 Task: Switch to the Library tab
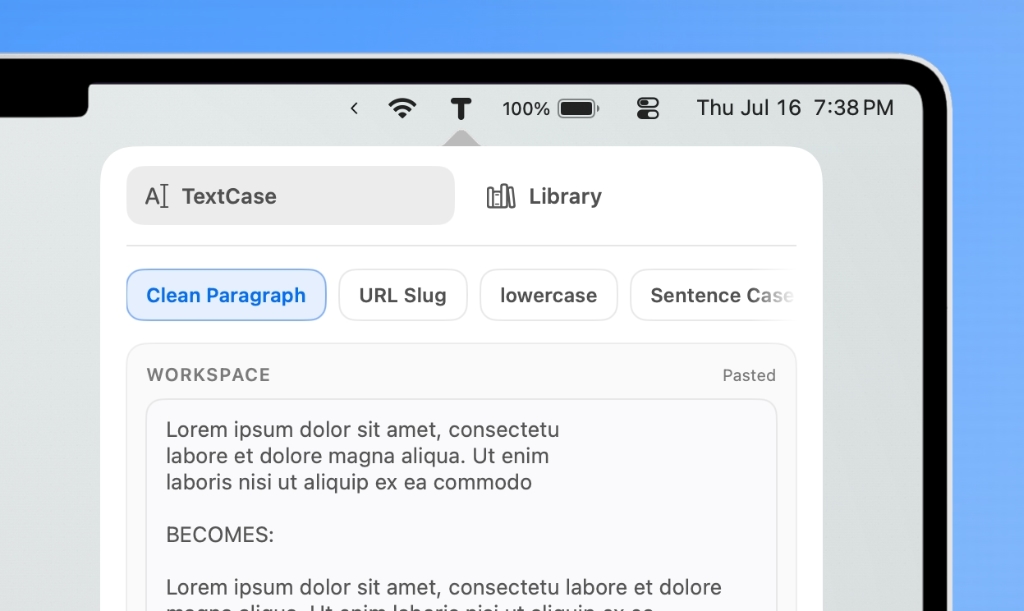544,196
